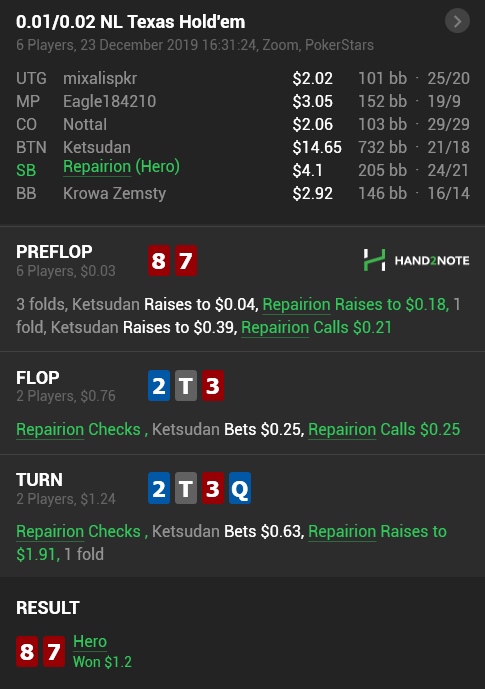Select the Ketsudan player row
This screenshot has width=485, height=689.
pos(242,147)
